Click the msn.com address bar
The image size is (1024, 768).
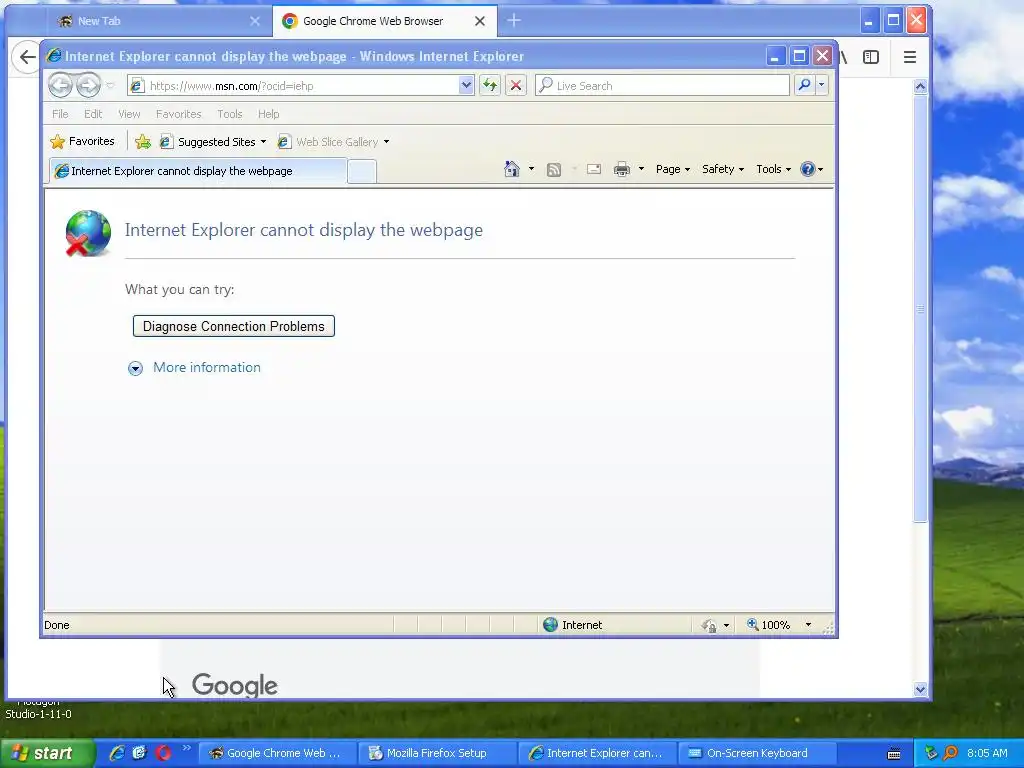pos(294,86)
